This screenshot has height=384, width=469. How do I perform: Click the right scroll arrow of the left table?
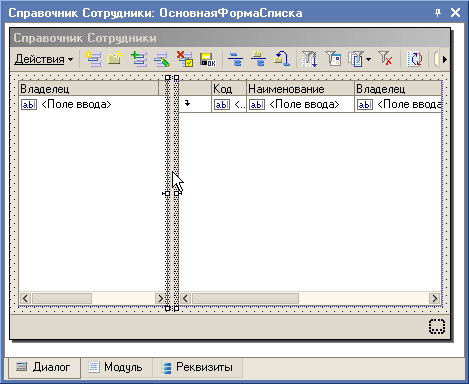[160, 298]
